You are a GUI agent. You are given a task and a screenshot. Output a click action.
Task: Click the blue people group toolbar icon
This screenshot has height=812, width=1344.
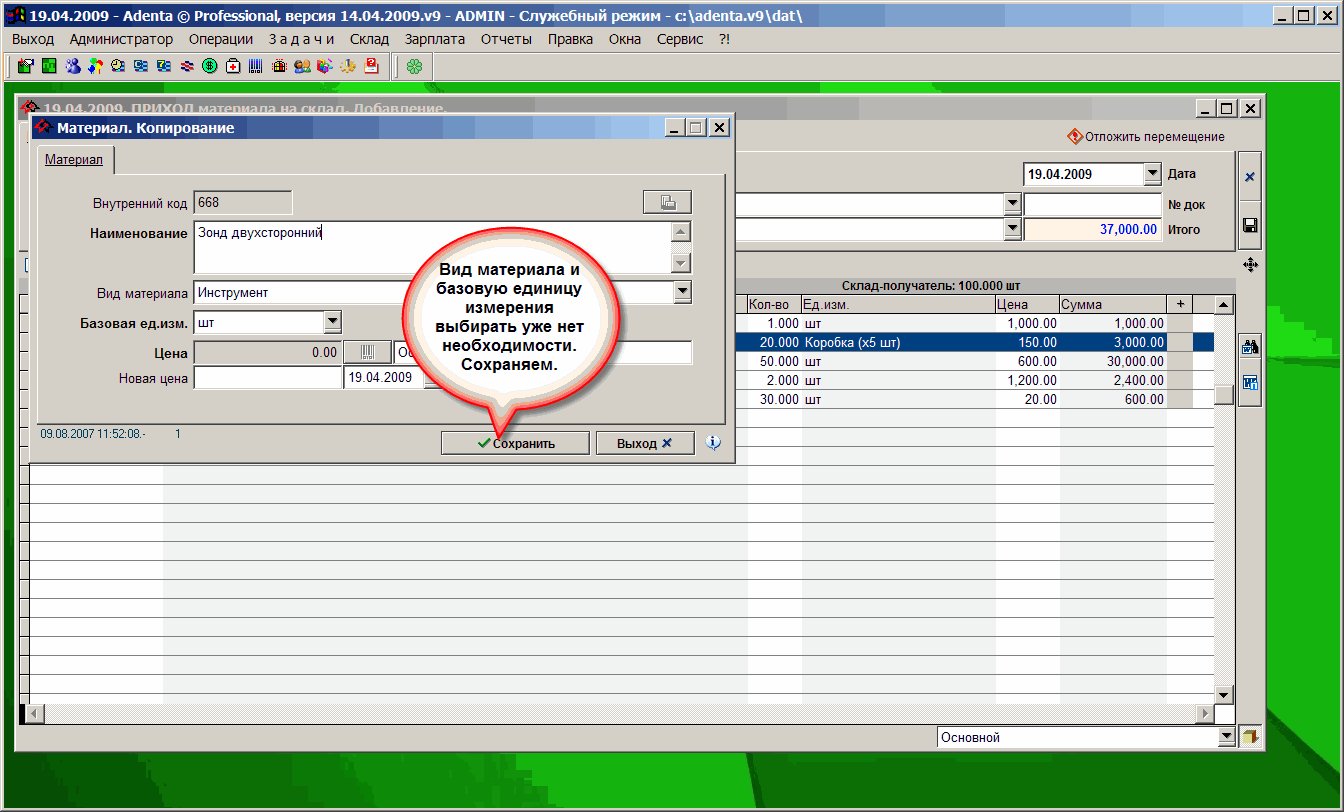(73, 67)
